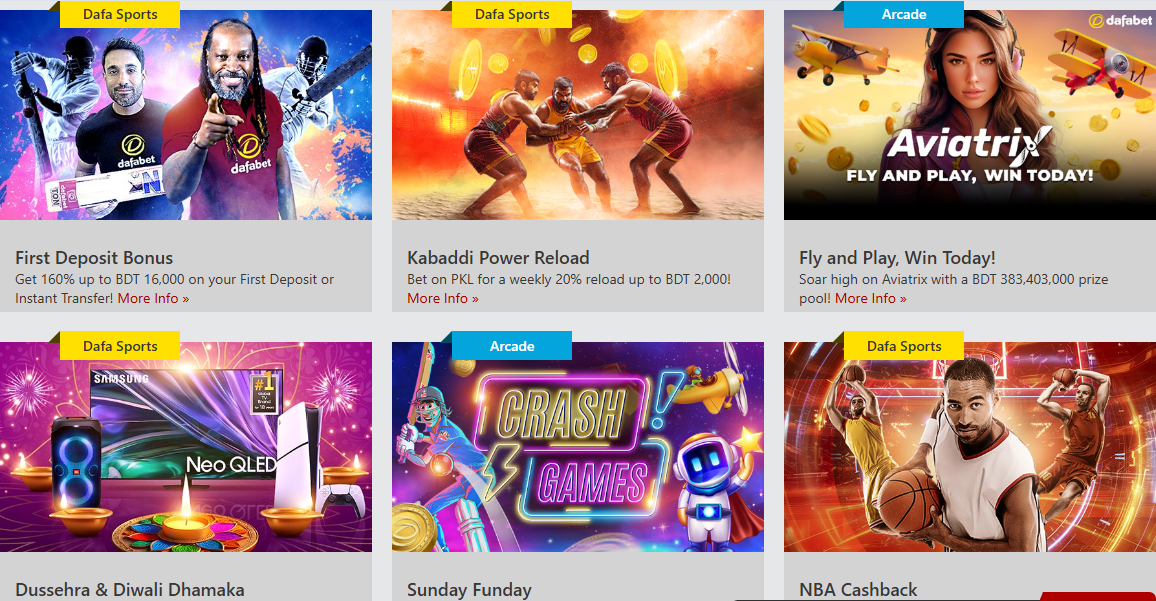Click the Kabaddi wrestlers promotion banner
This screenshot has width=1156, height=601.
578,115
